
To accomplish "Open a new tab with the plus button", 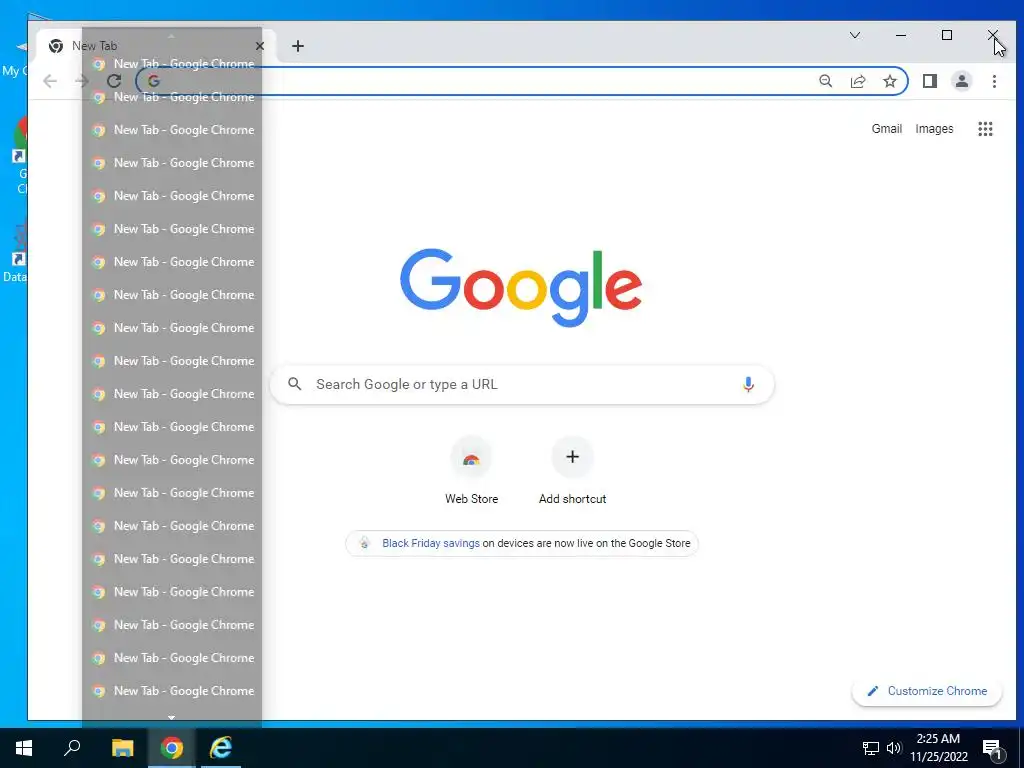I will pyautogui.click(x=298, y=46).
